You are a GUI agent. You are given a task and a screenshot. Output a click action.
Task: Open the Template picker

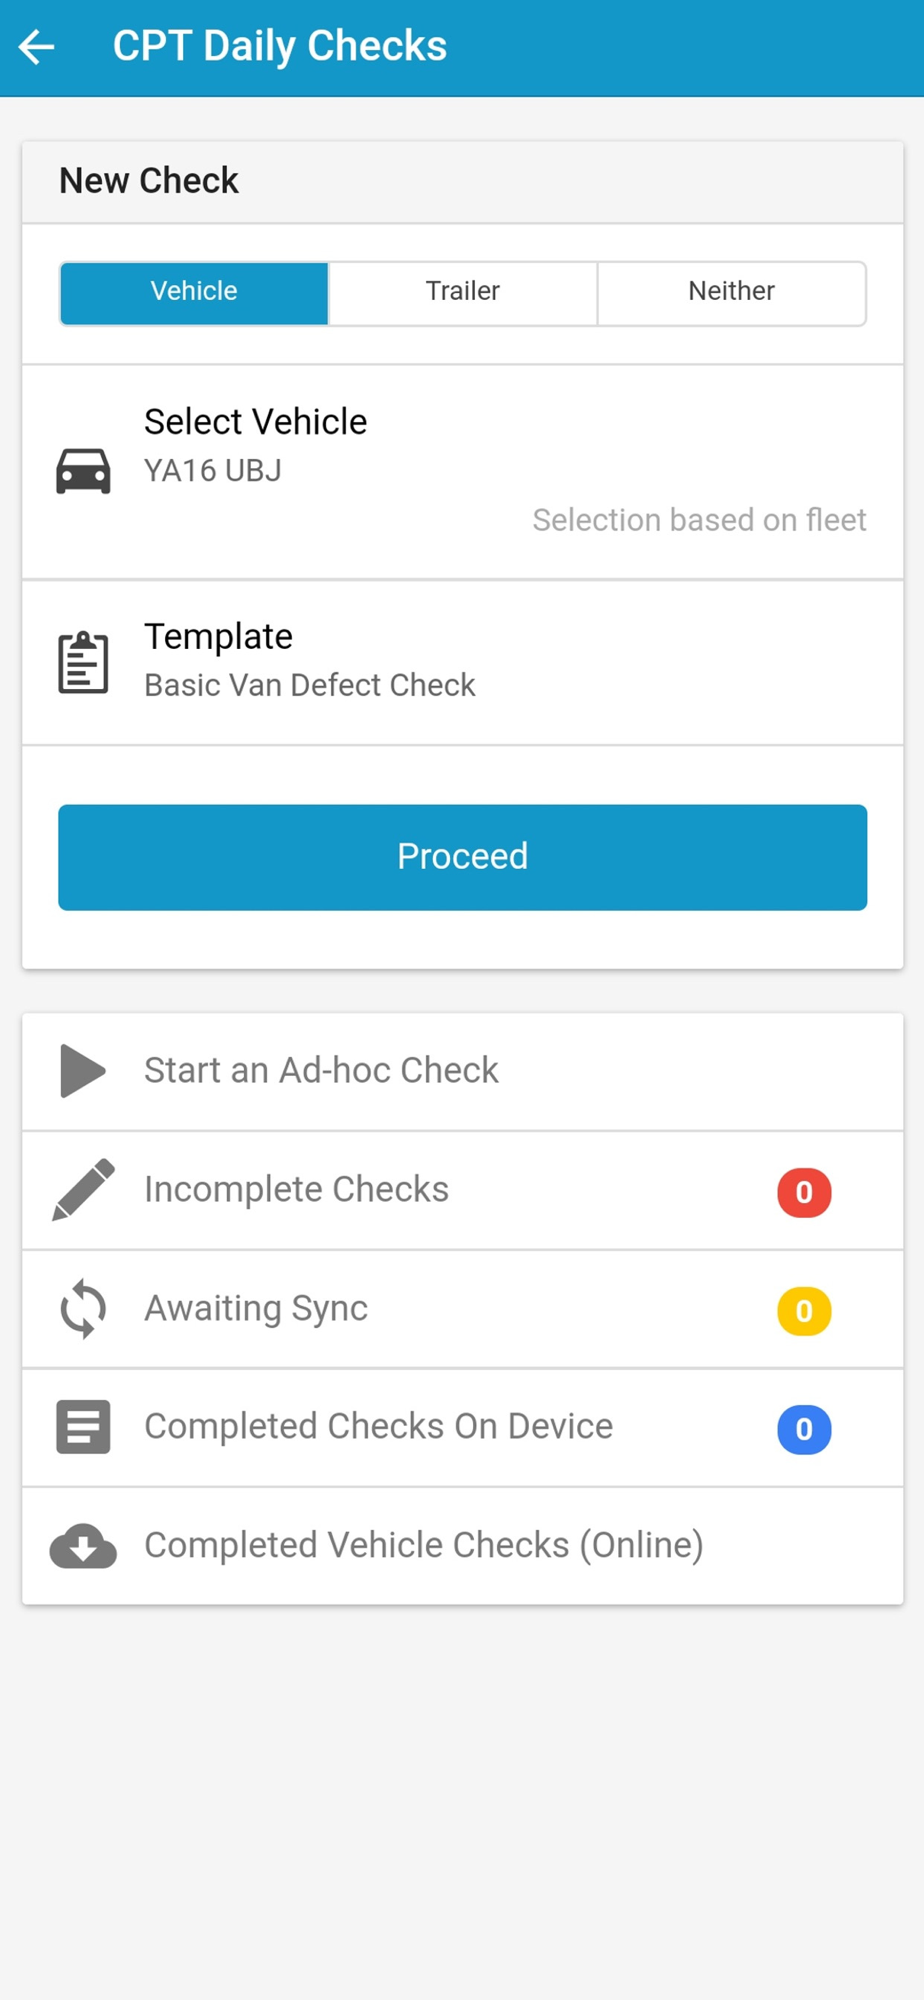[463, 663]
